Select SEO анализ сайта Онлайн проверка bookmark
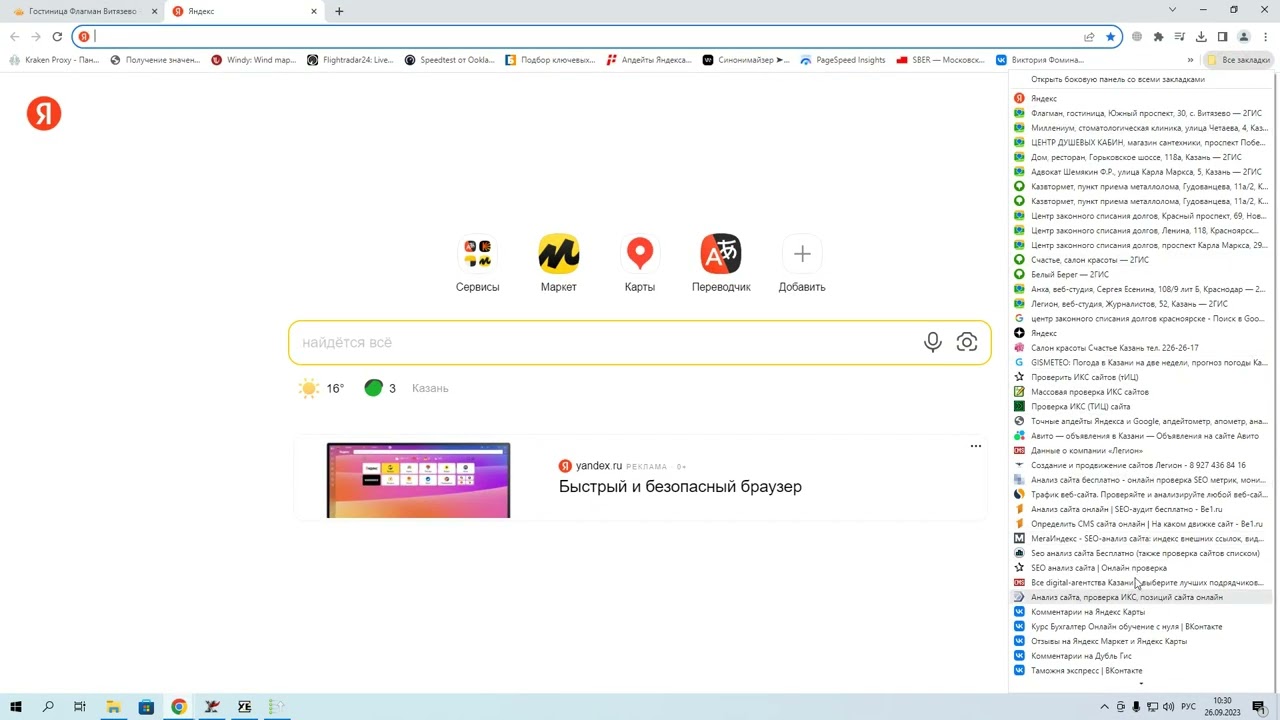This screenshot has height=720, width=1280. click(x=1141, y=568)
